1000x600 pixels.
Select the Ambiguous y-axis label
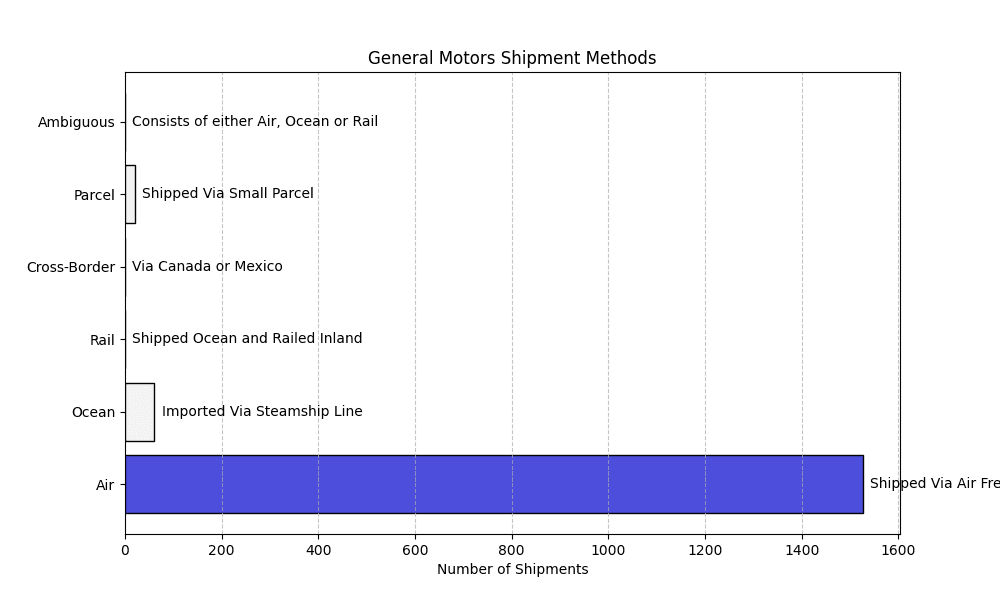76,122
